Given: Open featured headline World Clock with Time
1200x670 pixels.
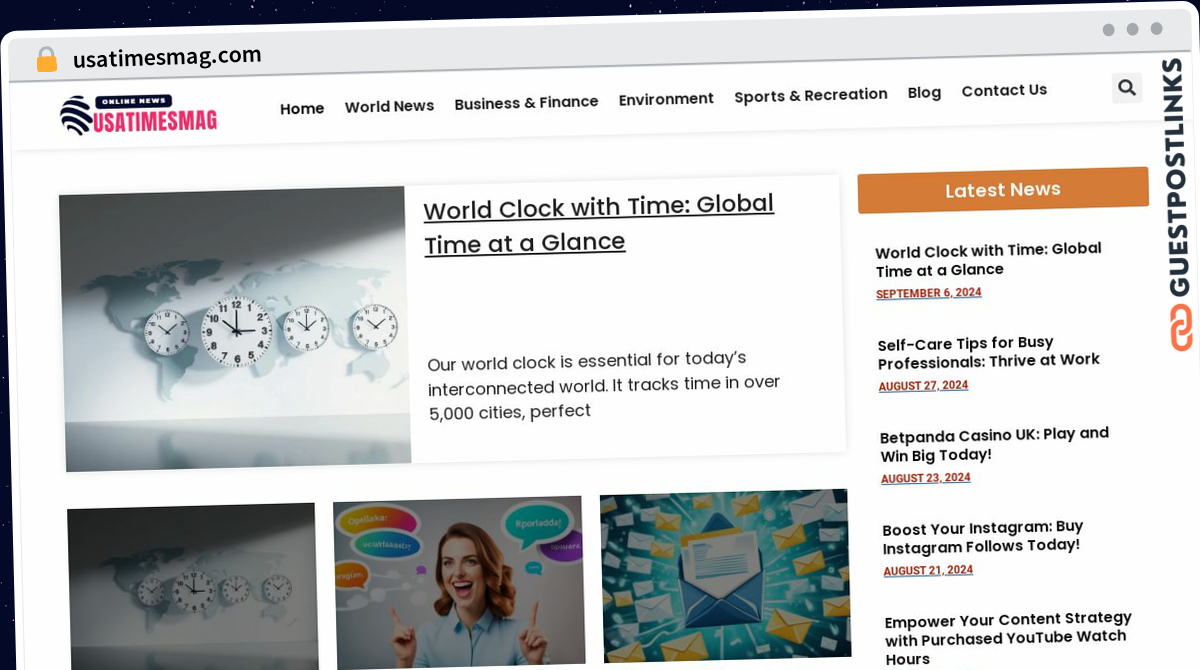Looking at the screenshot, I should [599, 224].
